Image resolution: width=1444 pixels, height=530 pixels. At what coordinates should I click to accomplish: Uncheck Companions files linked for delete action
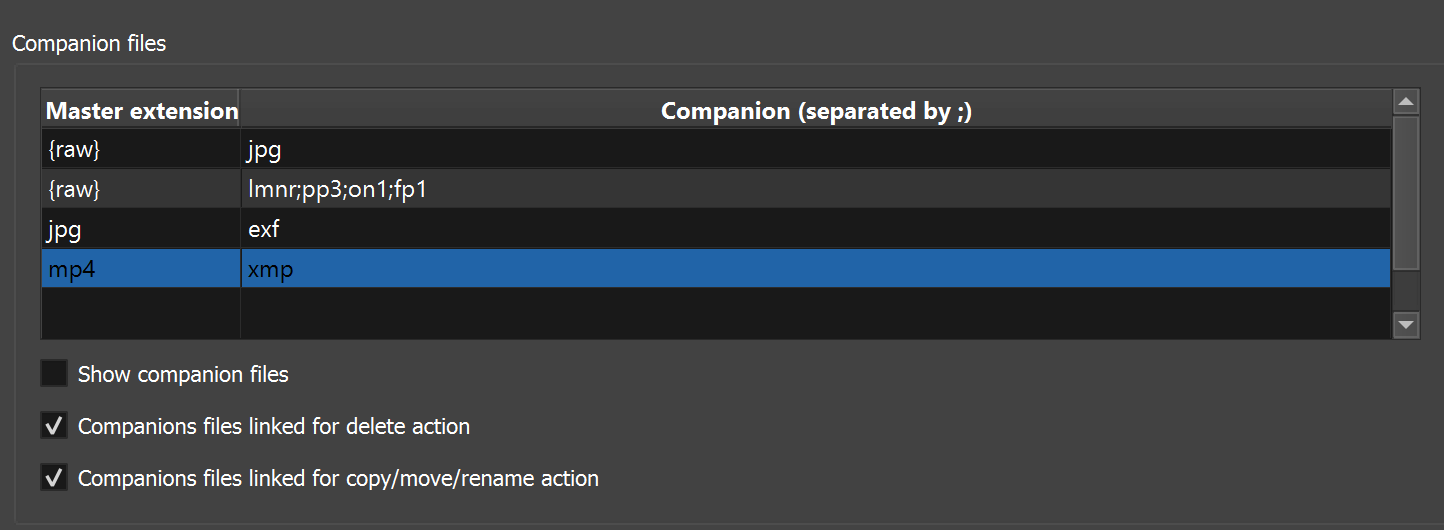53,426
